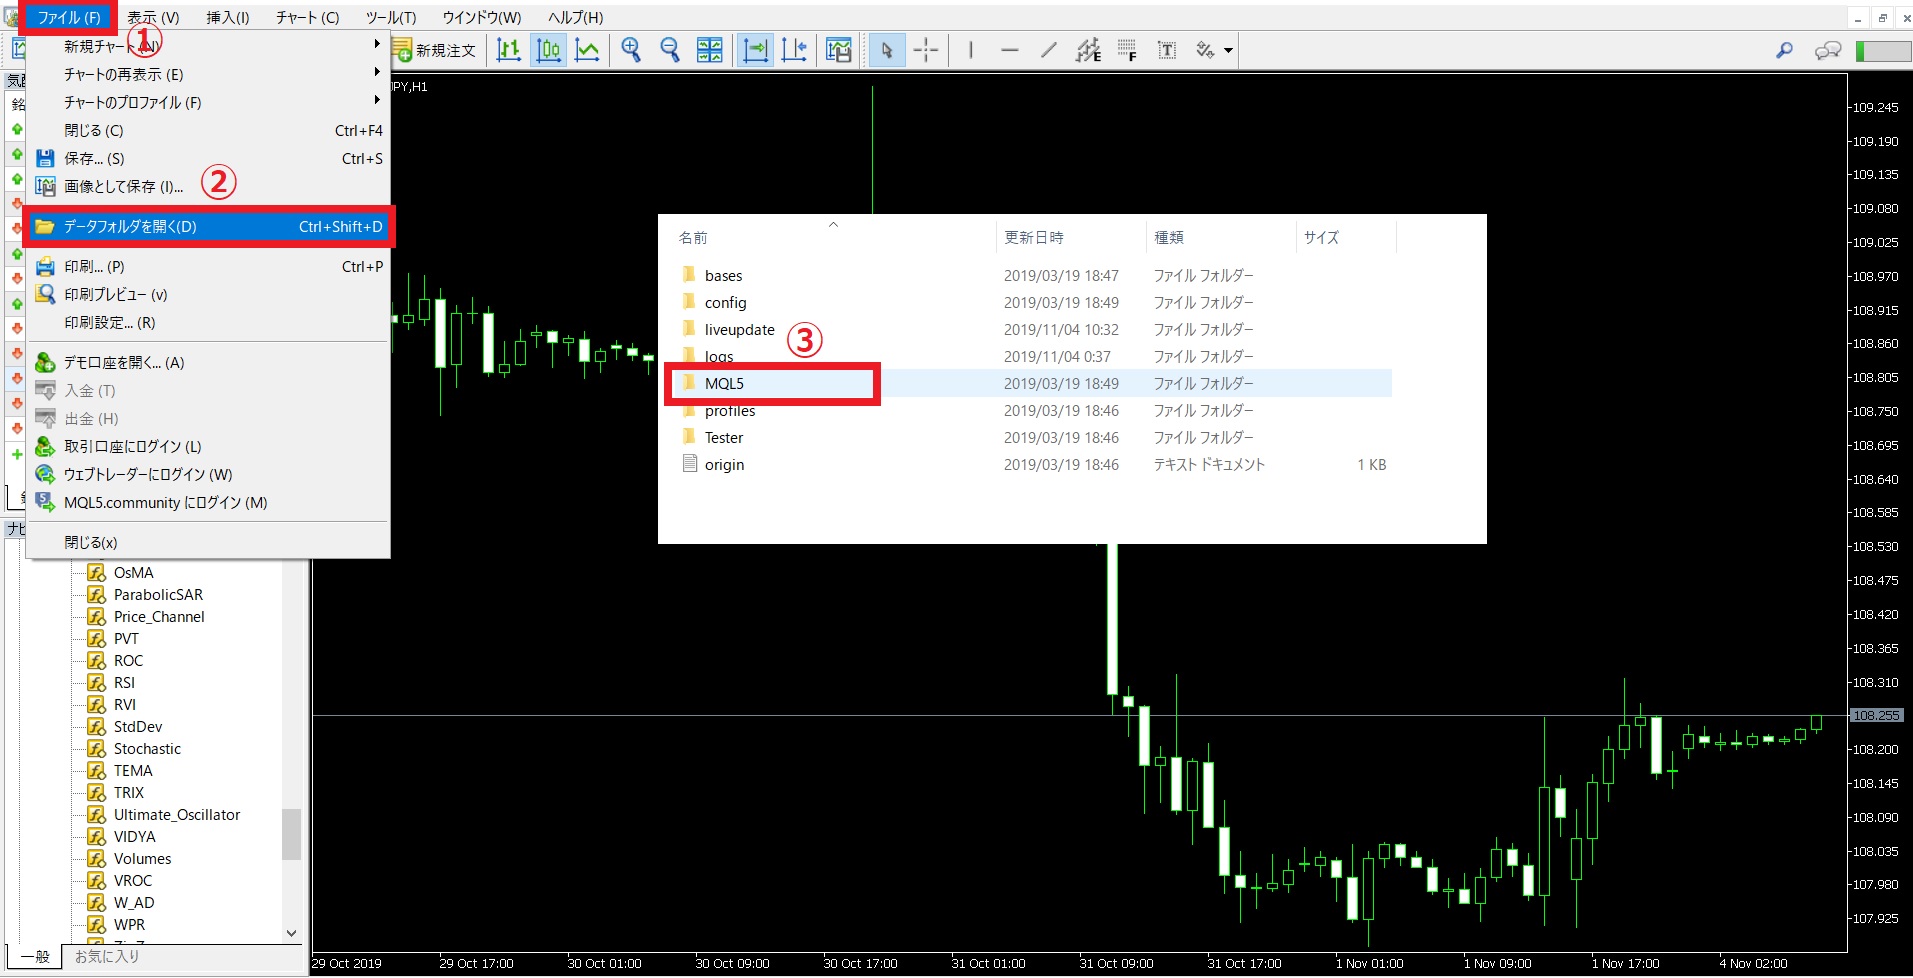Choose MQL5.community にログイン (M) item
Image resolution: width=1913 pixels, height=978 pixels.
coord(208,502)
